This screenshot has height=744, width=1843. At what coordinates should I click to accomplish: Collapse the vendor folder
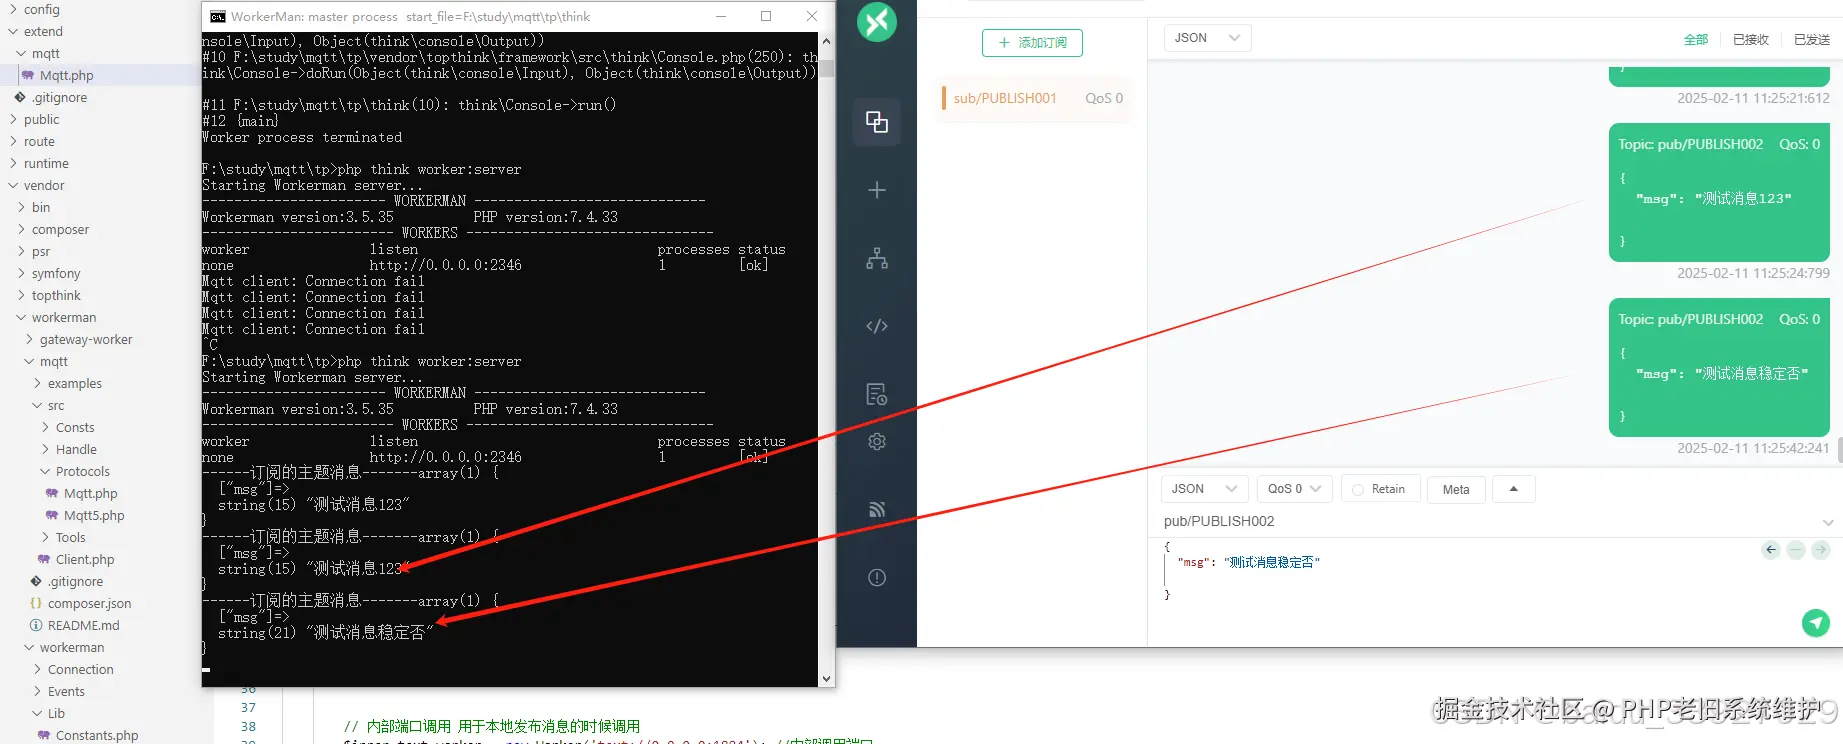pos(14,185)
